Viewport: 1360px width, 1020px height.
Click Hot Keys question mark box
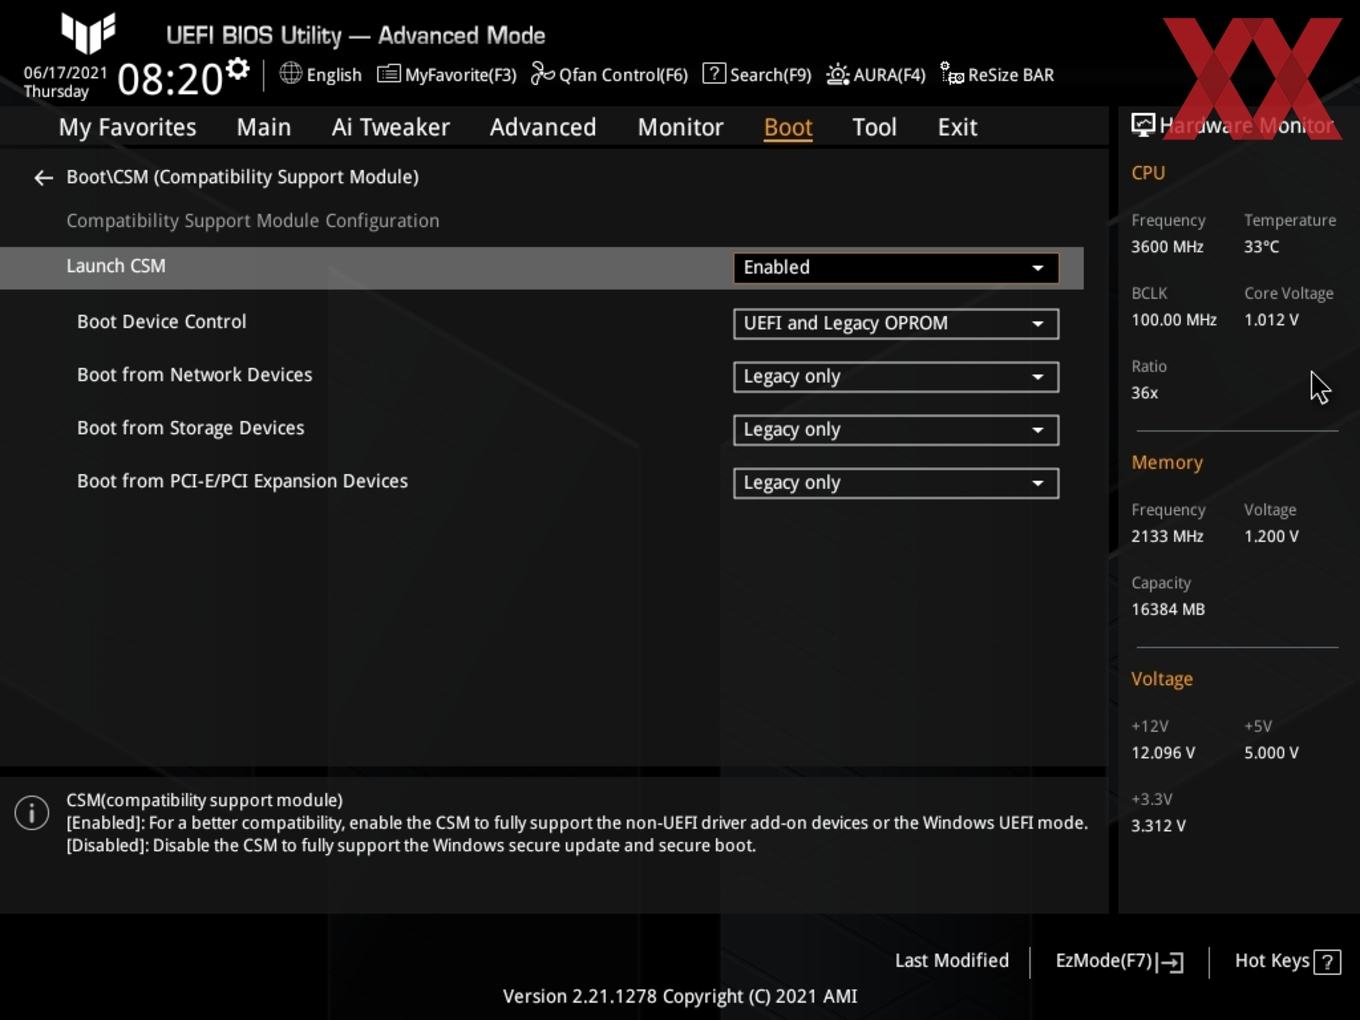click(x=1327, y=962)
